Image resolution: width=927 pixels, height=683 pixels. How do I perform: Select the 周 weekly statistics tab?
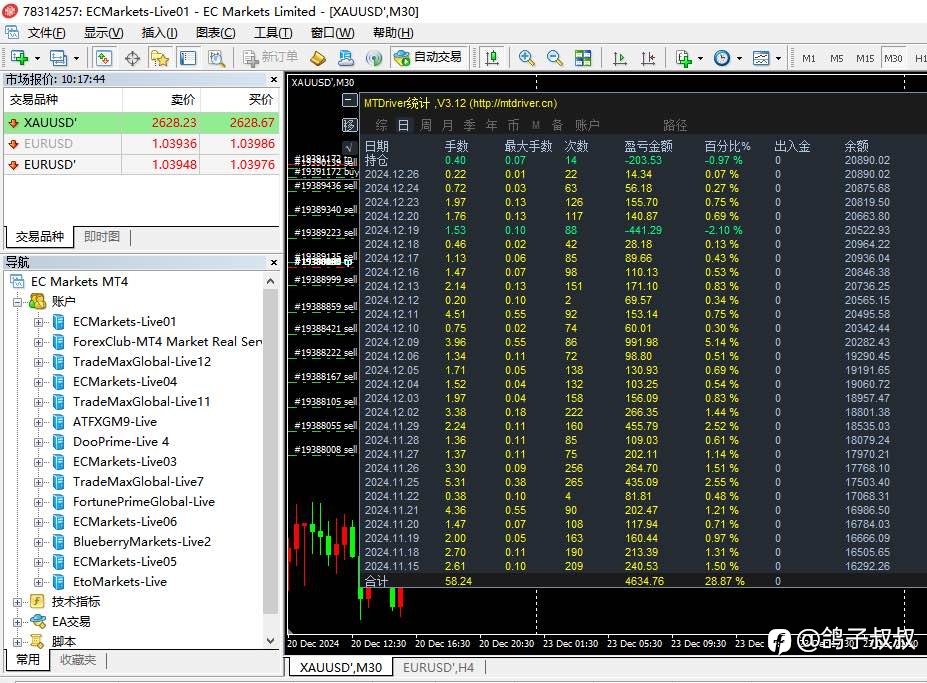click(426, 125)
